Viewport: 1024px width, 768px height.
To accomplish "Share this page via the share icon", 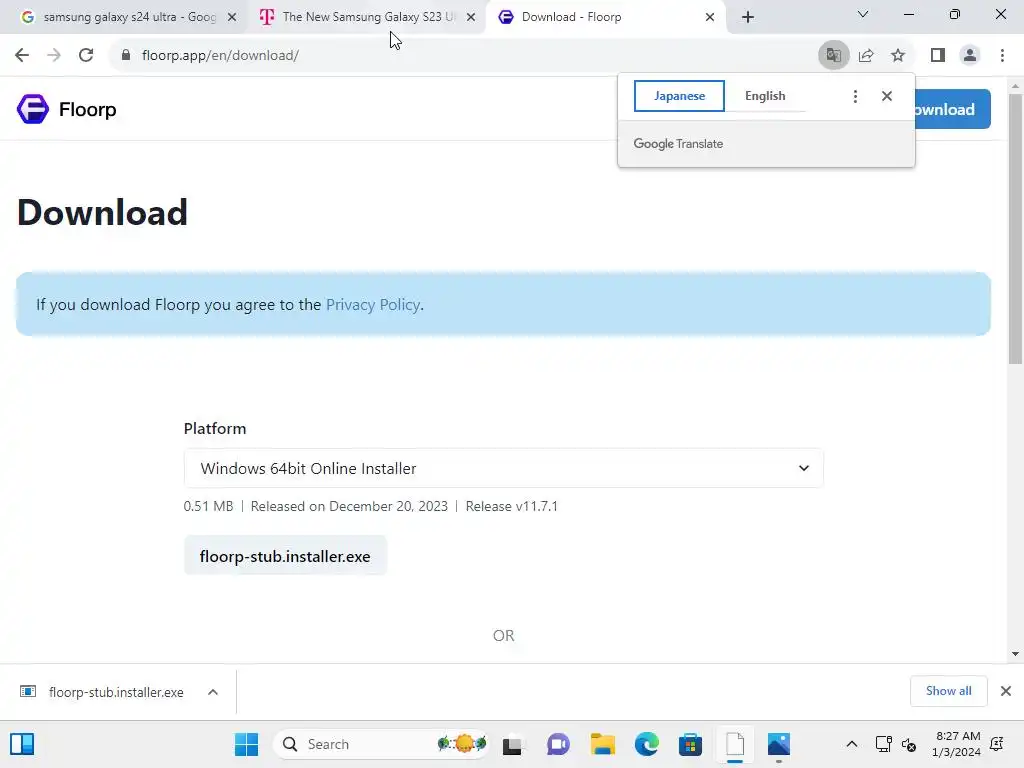I will click(866, 56).
